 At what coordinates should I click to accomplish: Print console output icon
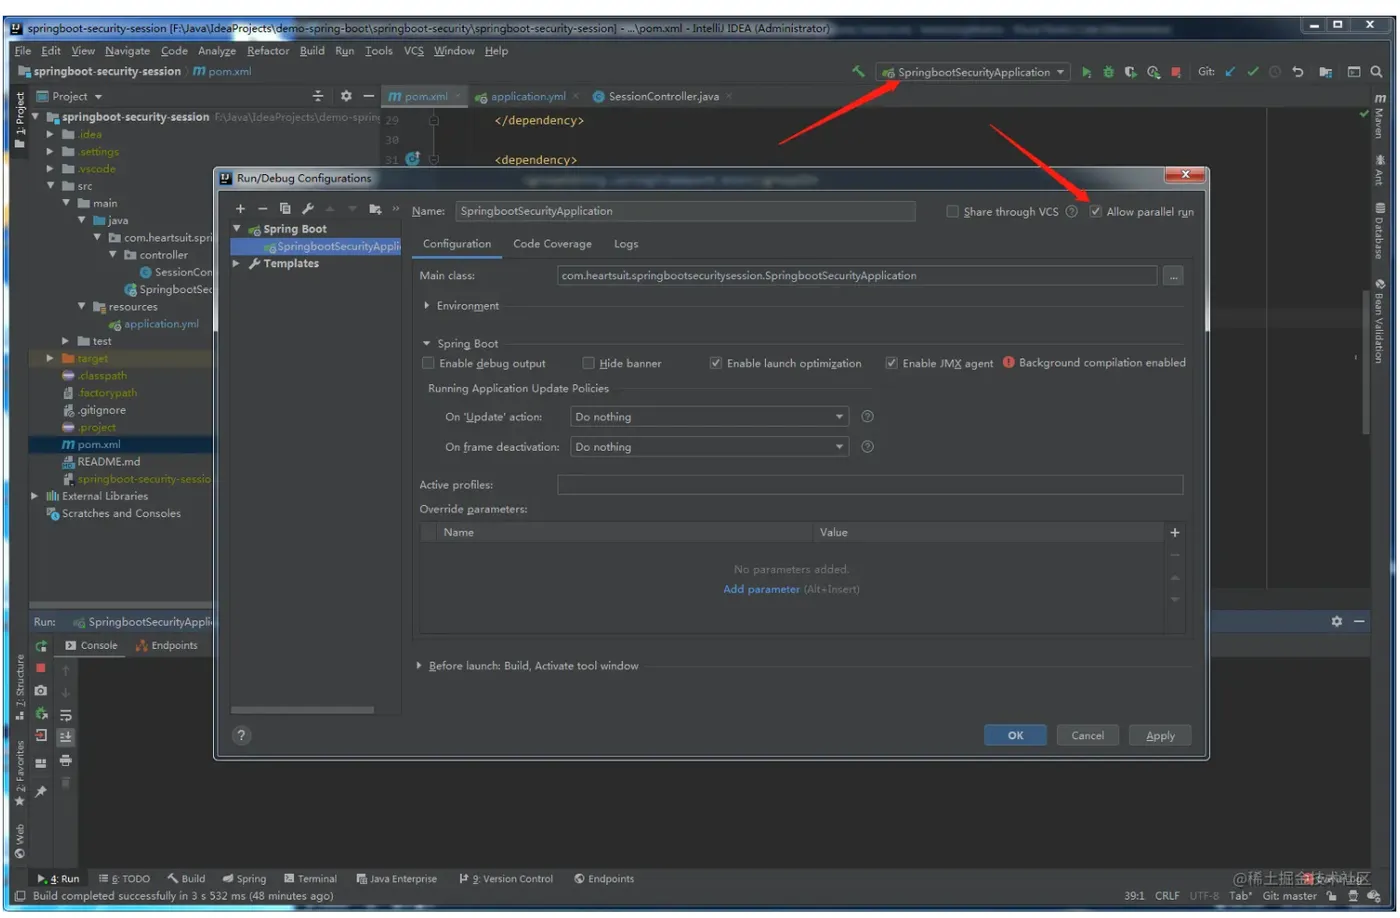coord(66,761)
